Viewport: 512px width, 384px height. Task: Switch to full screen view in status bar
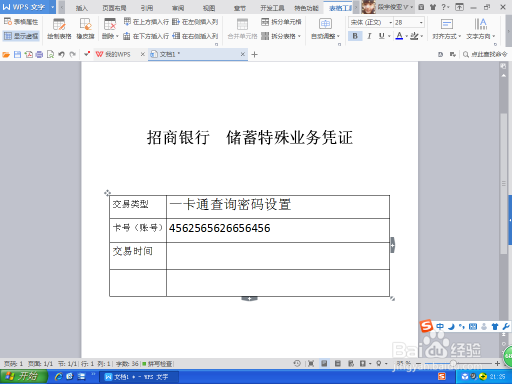click(311, 363)
